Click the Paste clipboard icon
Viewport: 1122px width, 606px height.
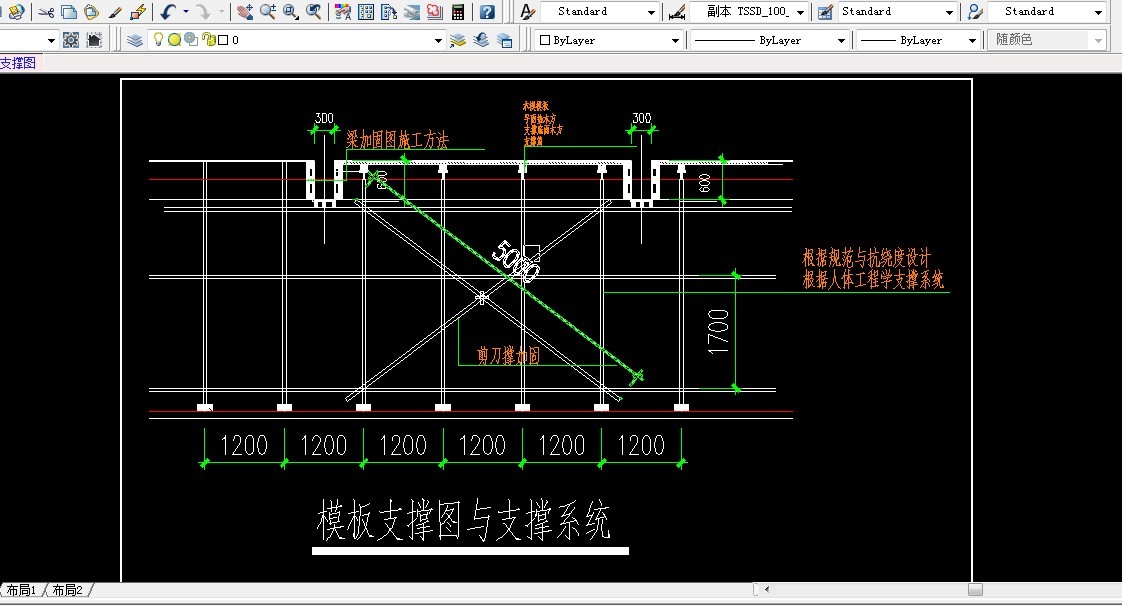coord(91,12)
